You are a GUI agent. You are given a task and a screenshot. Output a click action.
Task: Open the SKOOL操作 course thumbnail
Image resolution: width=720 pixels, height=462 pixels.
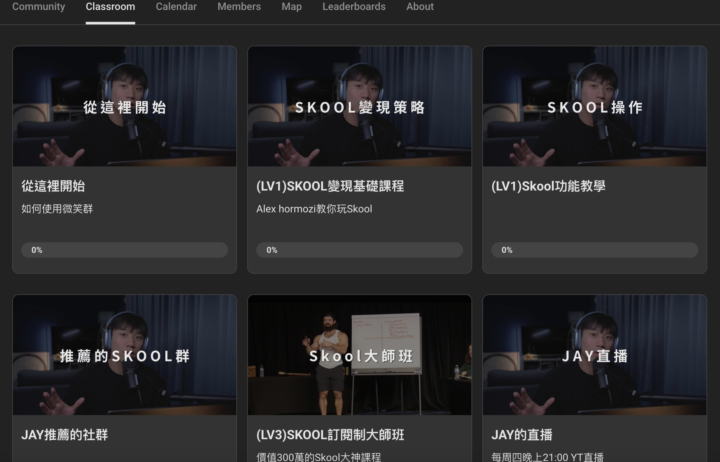(595, 106)
